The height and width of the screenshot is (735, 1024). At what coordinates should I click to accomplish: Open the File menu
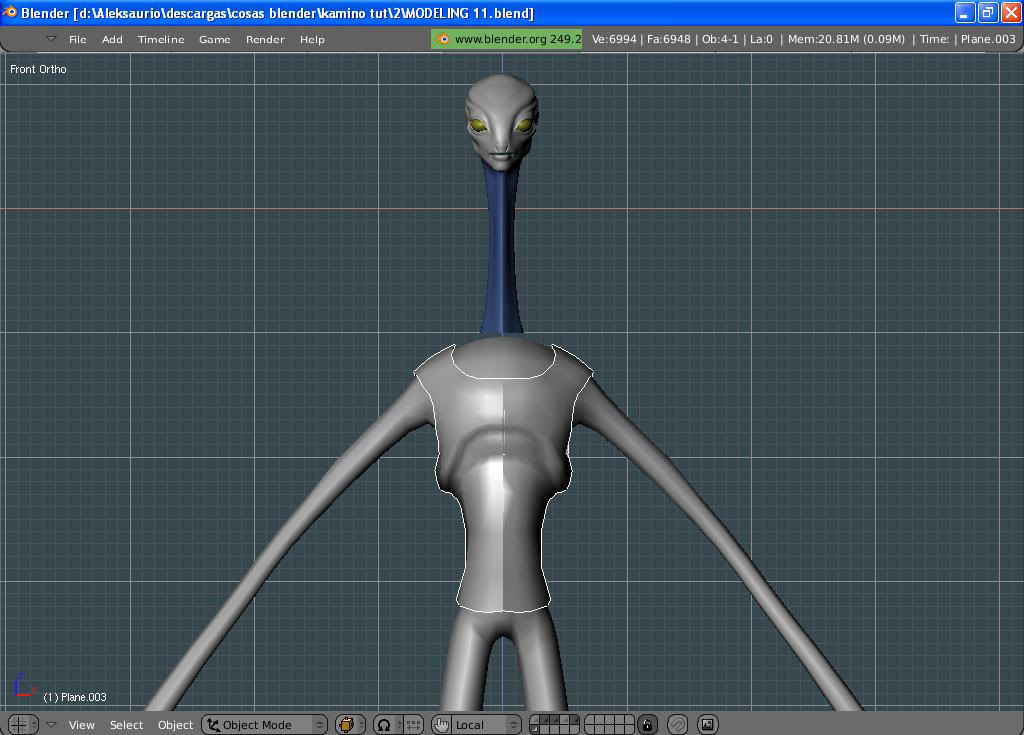[78, 39]
